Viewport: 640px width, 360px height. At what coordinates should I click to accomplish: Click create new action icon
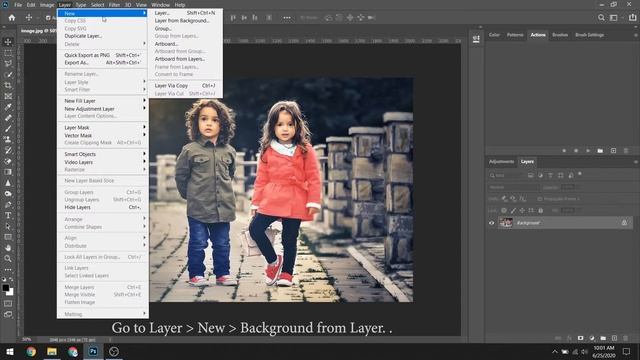tap(613, 151)
